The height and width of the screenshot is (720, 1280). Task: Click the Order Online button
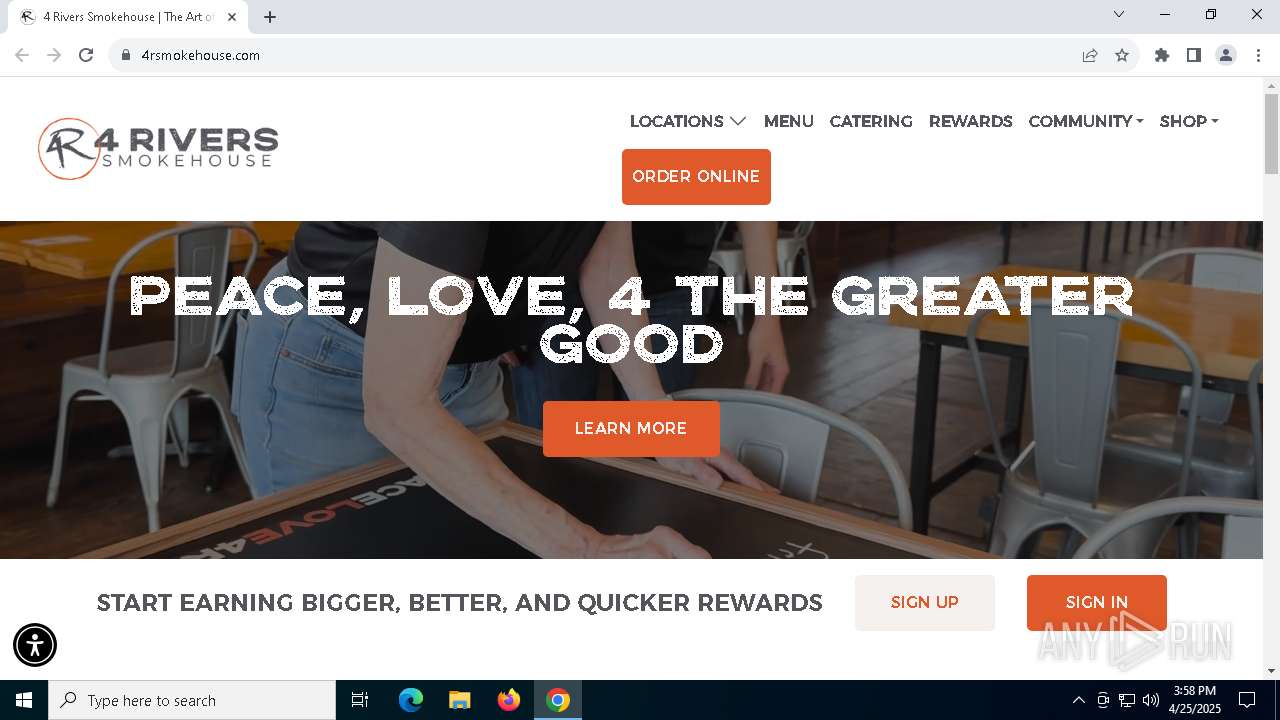click(696, 177)
